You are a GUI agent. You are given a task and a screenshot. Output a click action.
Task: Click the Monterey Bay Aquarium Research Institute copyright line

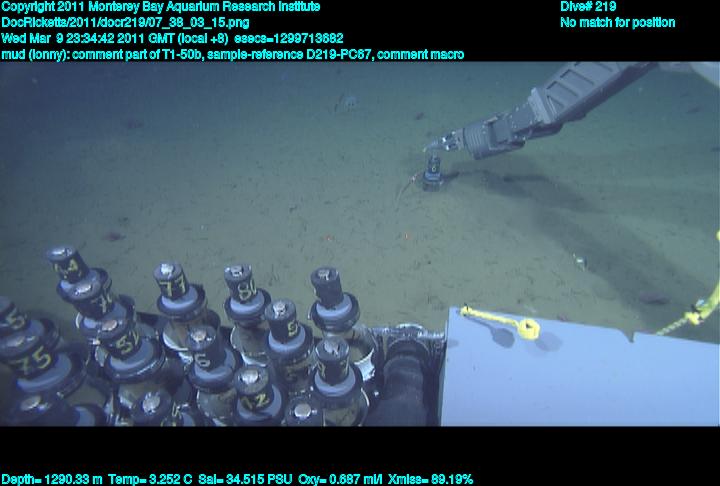tap(161, 7)
